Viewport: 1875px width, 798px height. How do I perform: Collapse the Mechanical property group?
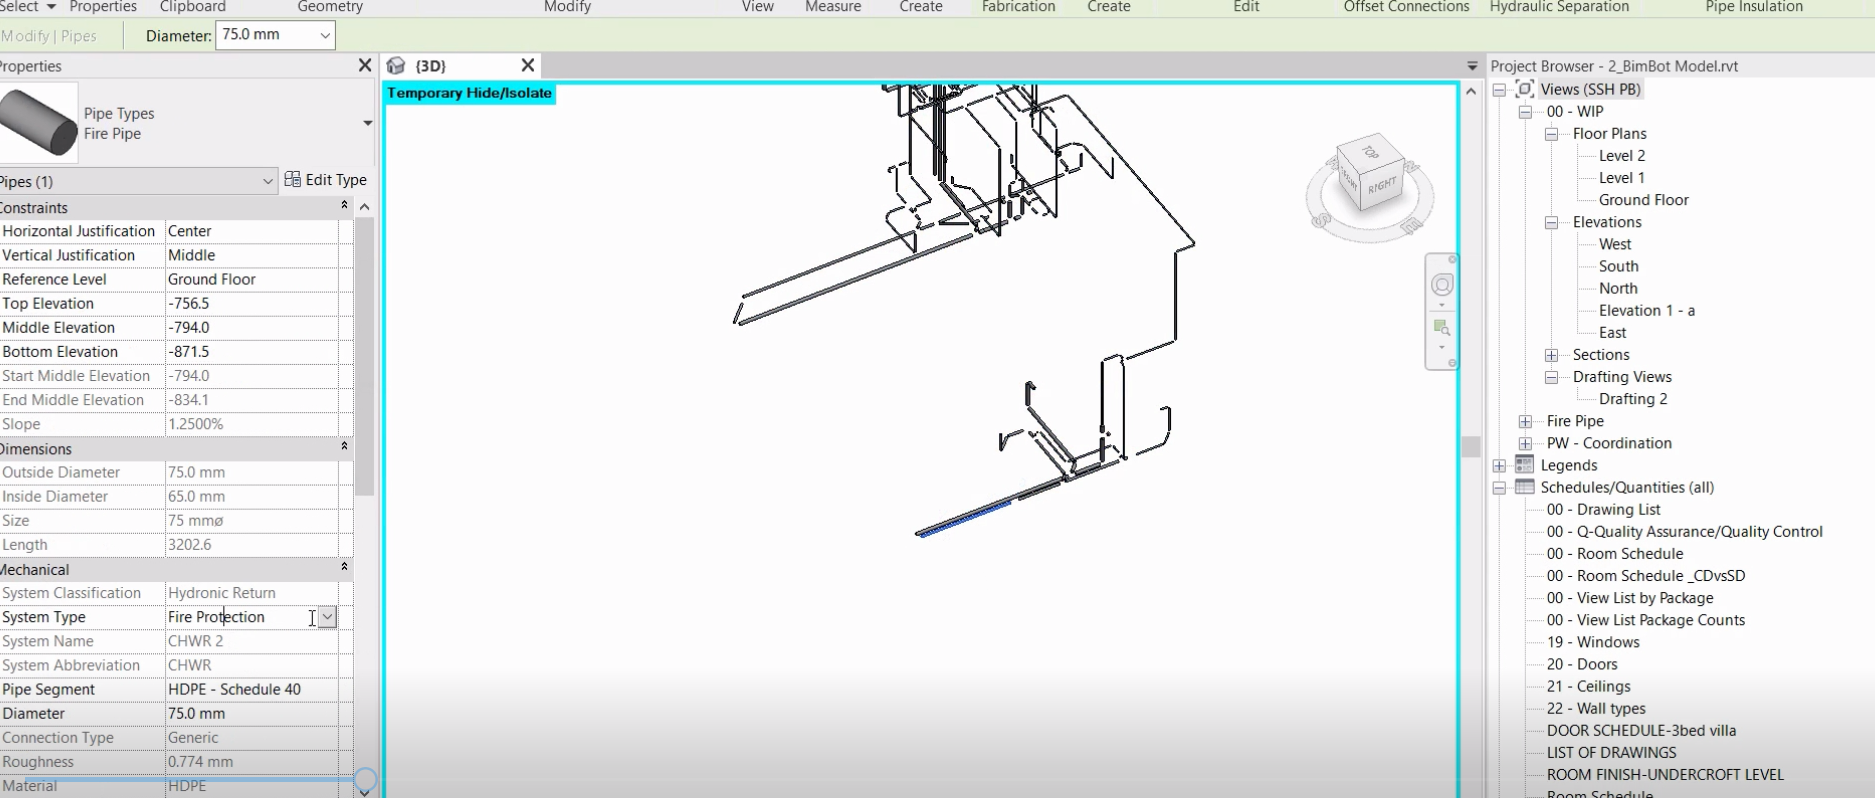tap(344, 568)
